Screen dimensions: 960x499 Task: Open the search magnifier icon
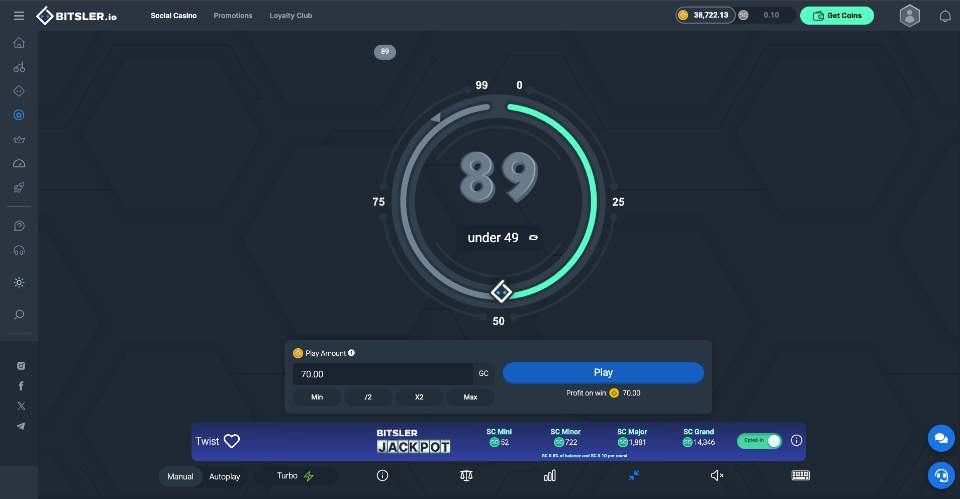pos(19,314)
